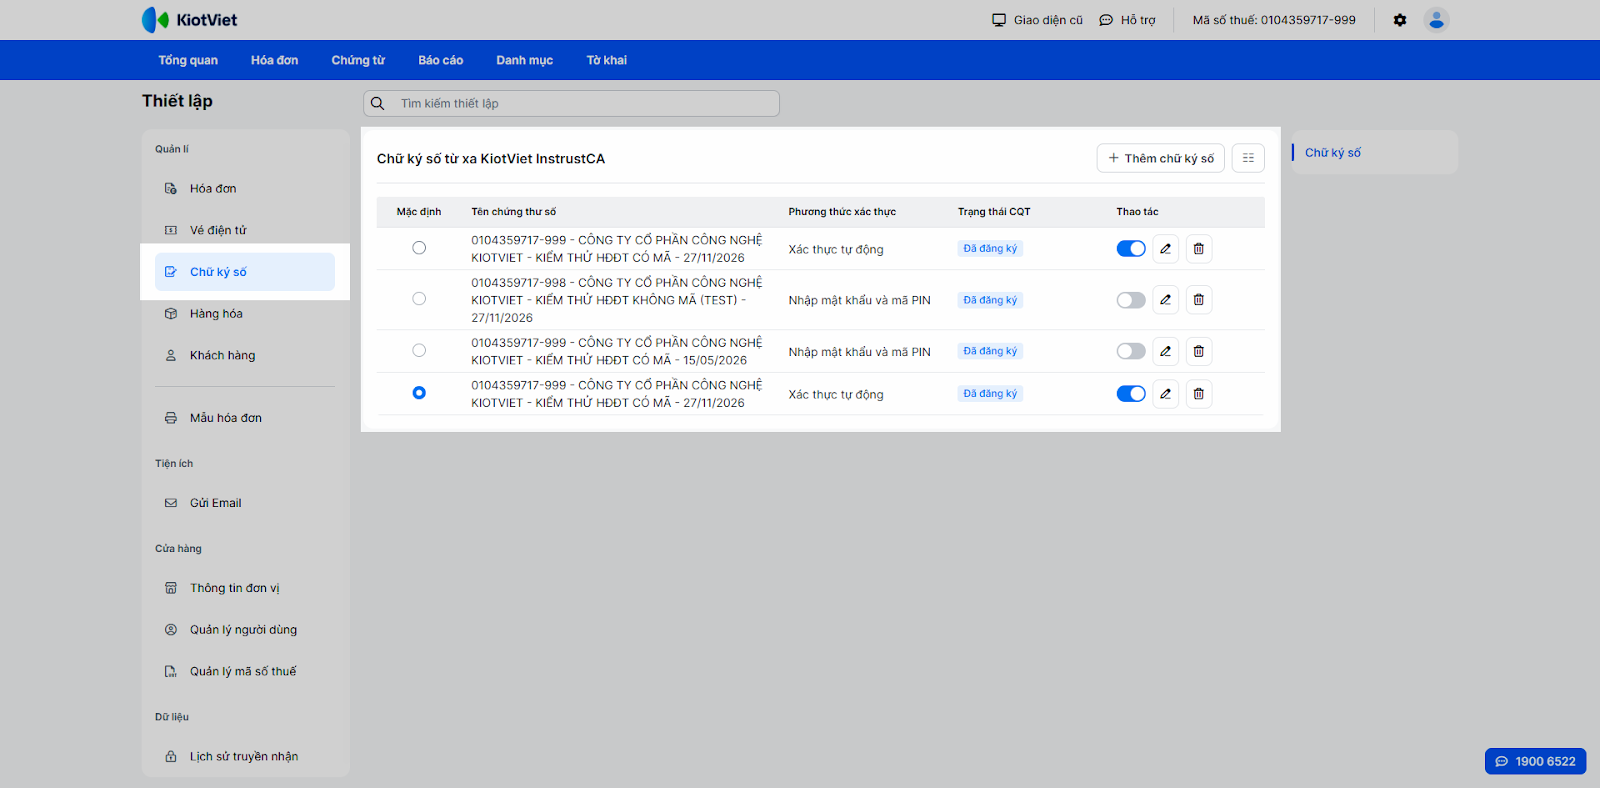Screen dimensions: 1600x788
Task: Enable the 0104359717-998 certificate switch
Action: (1131, 300)
